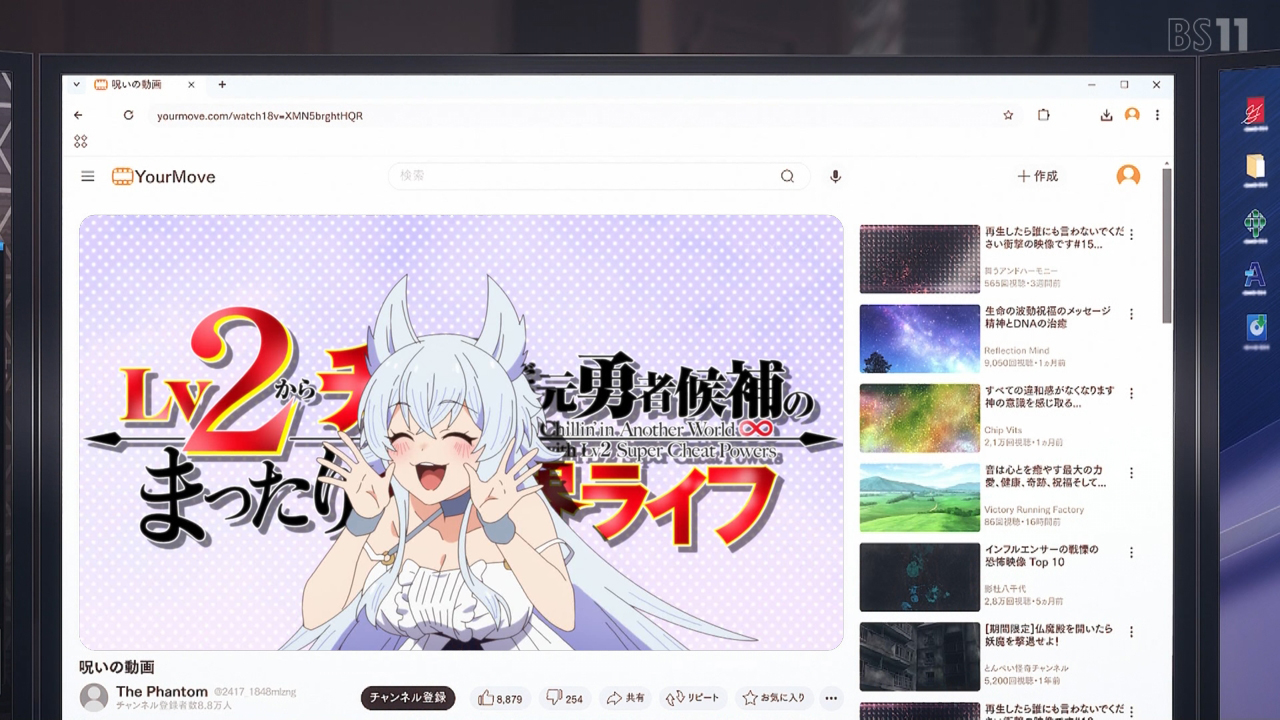
Task: Click the main video player showing the Lv2 anime
Action: pos(461,432)
